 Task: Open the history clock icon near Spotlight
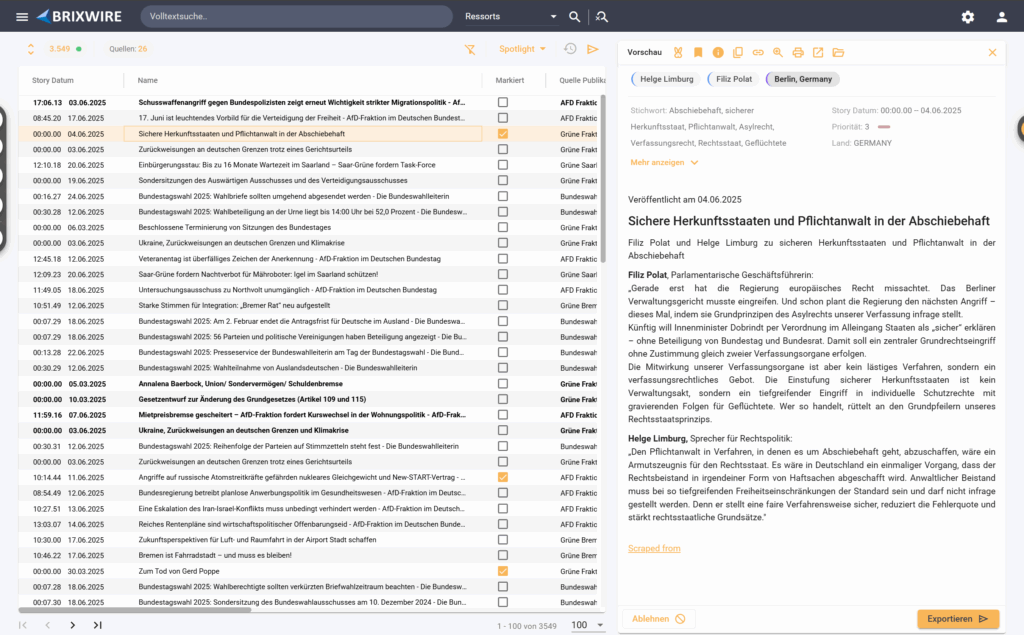[x=570, y=49]
